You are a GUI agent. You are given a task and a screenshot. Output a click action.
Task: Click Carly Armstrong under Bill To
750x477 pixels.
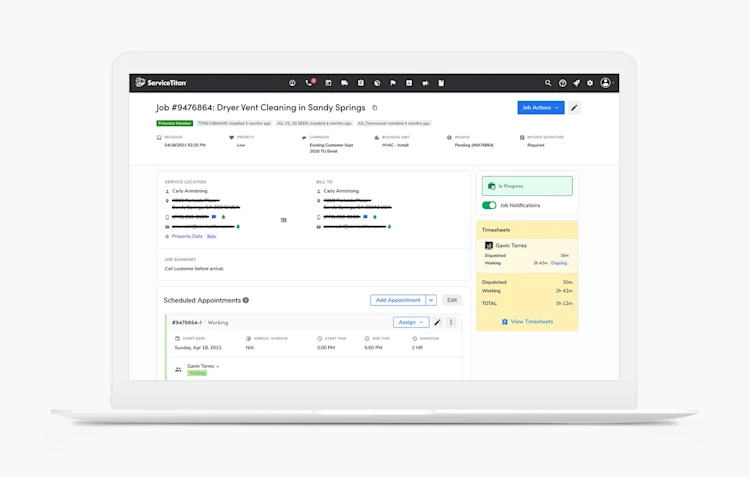341,191
